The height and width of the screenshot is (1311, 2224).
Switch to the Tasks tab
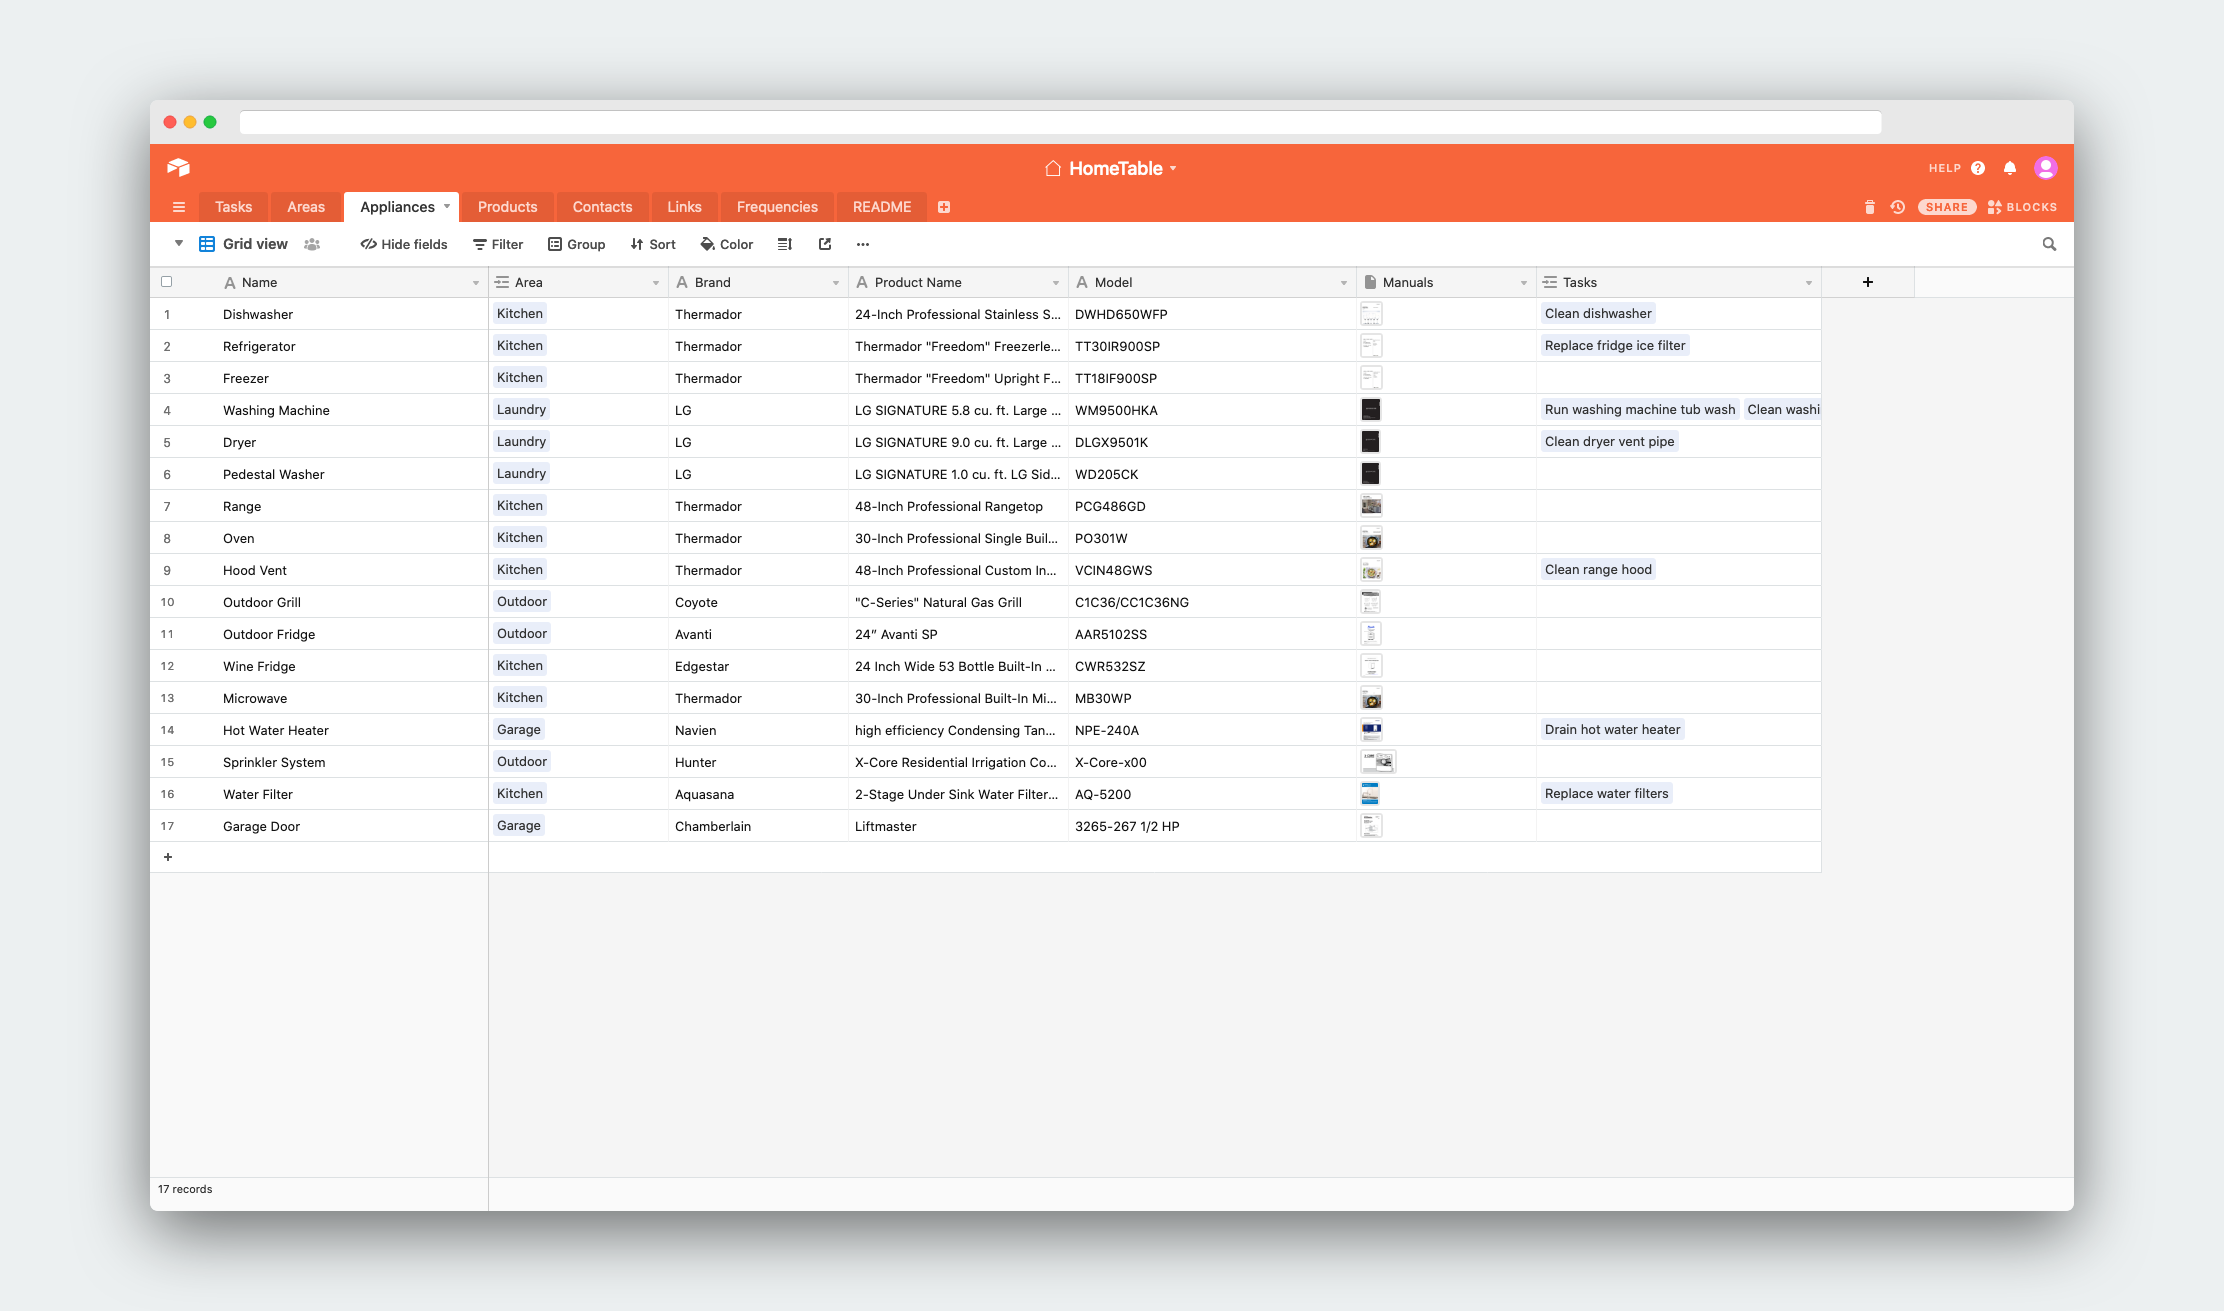[233, 207]
